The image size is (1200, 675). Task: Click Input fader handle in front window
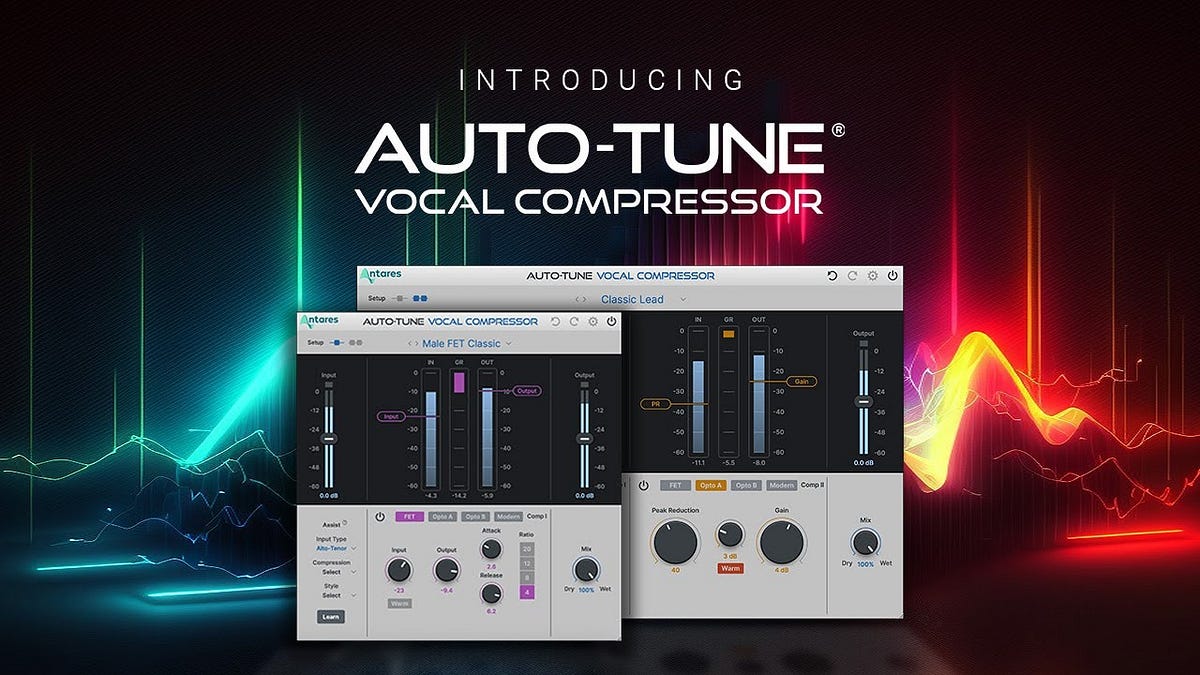click(329, 439)
